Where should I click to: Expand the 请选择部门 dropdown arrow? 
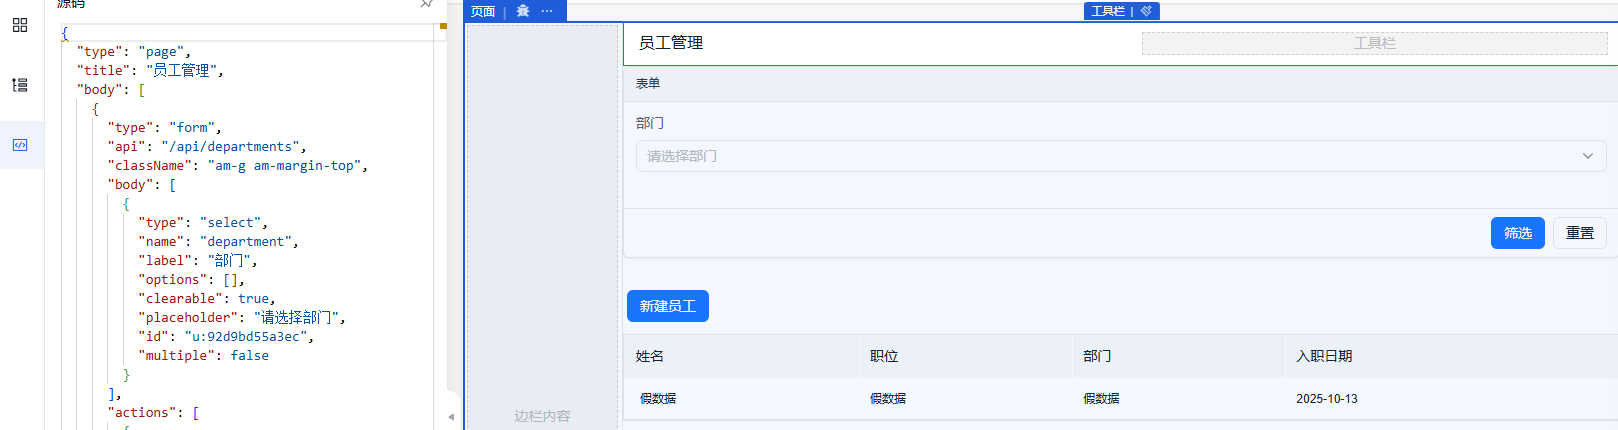click(1587, 156)
